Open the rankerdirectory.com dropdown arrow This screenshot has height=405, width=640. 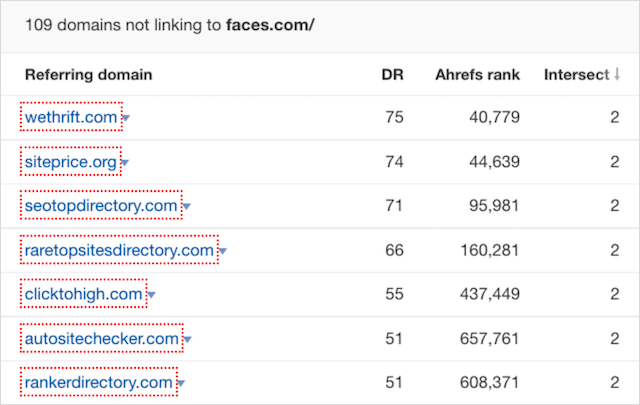pyautogui.click(x=181, y=383)
